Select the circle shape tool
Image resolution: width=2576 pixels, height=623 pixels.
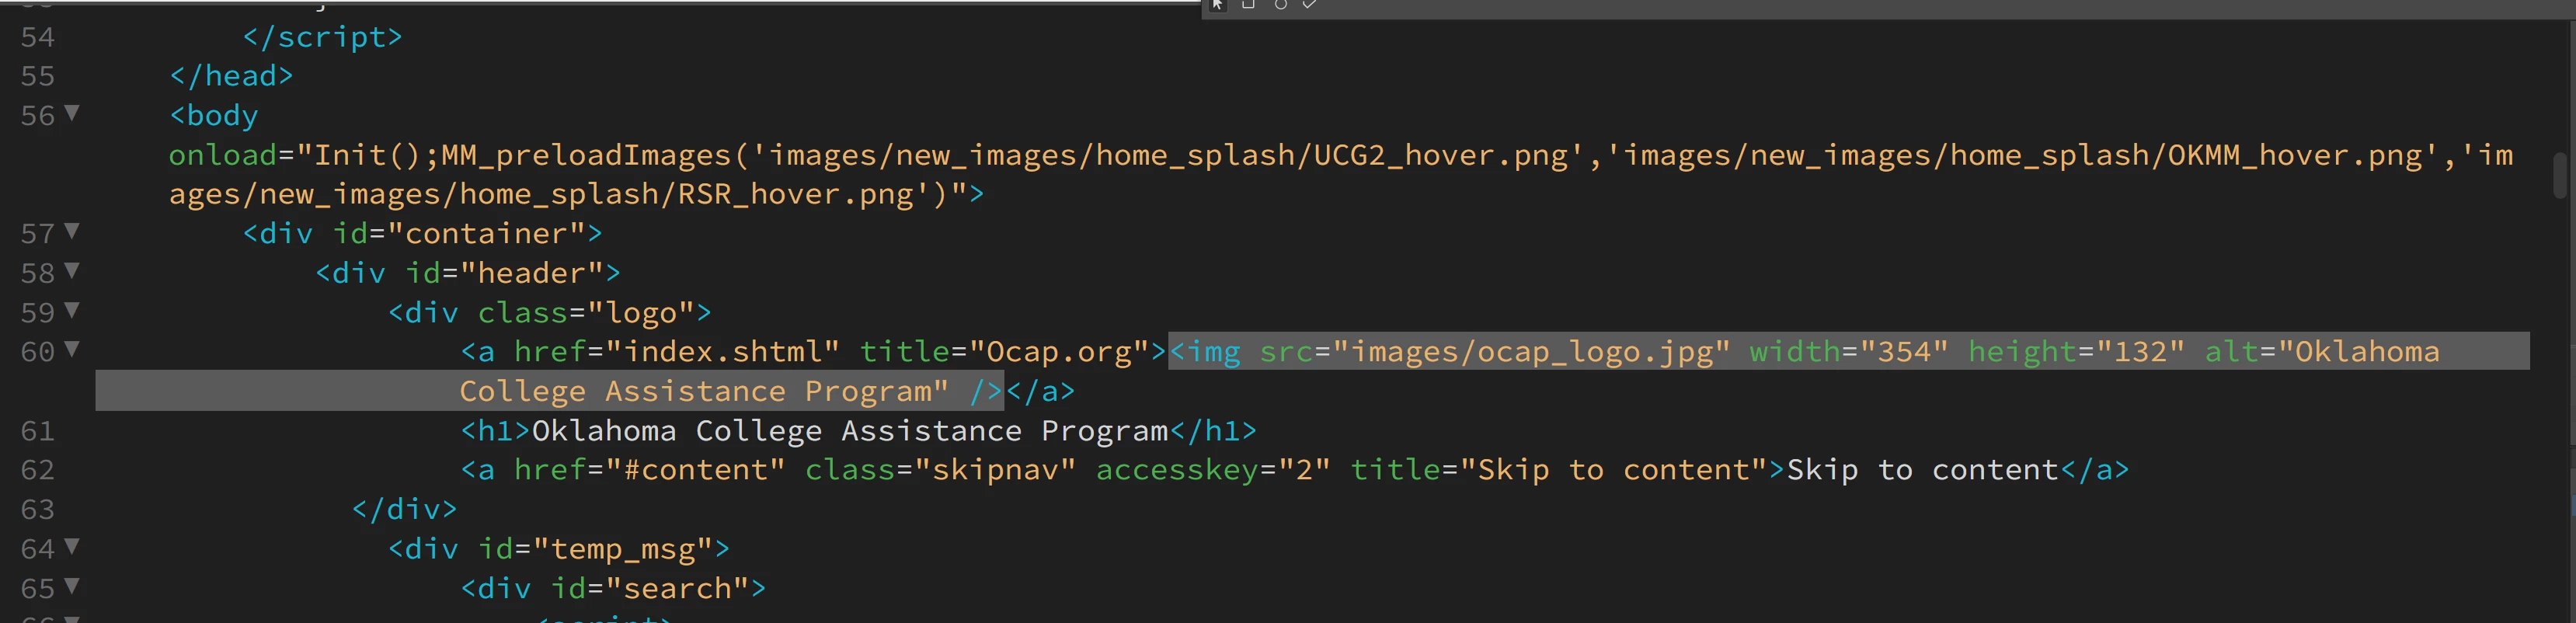click(x=1280, y=5)
